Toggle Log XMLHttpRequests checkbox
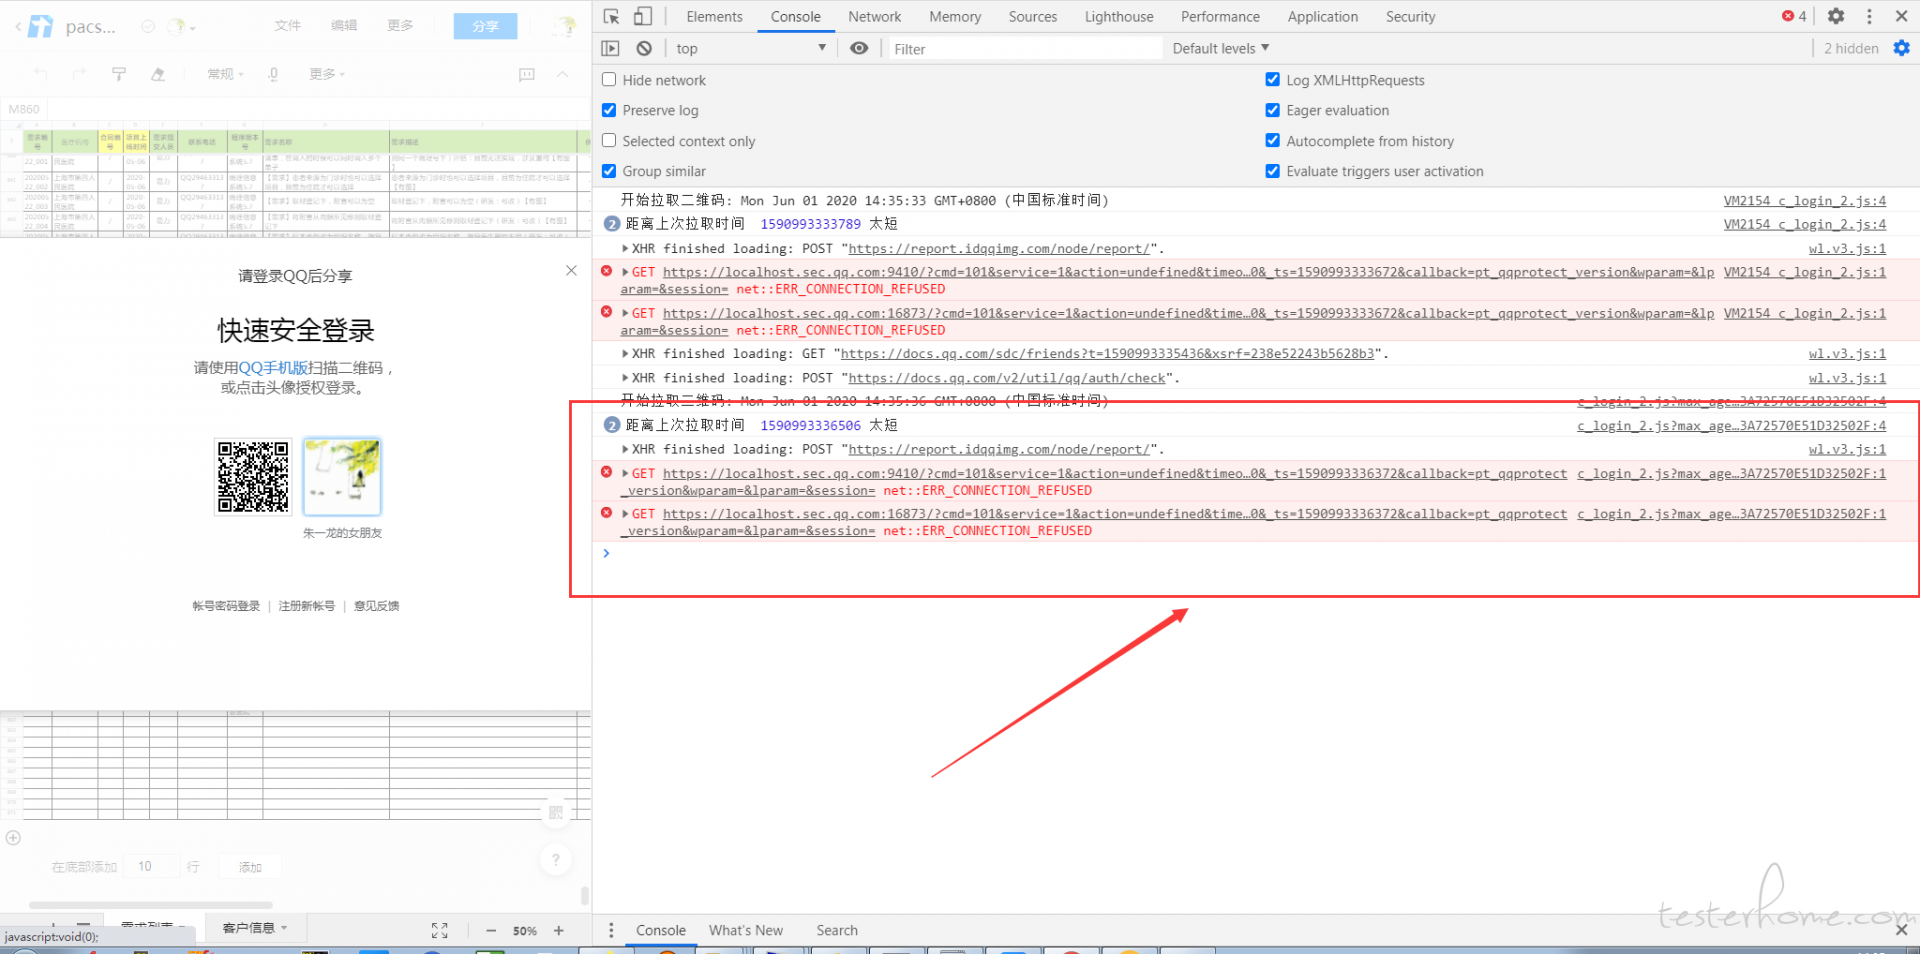 [1272, 80]
